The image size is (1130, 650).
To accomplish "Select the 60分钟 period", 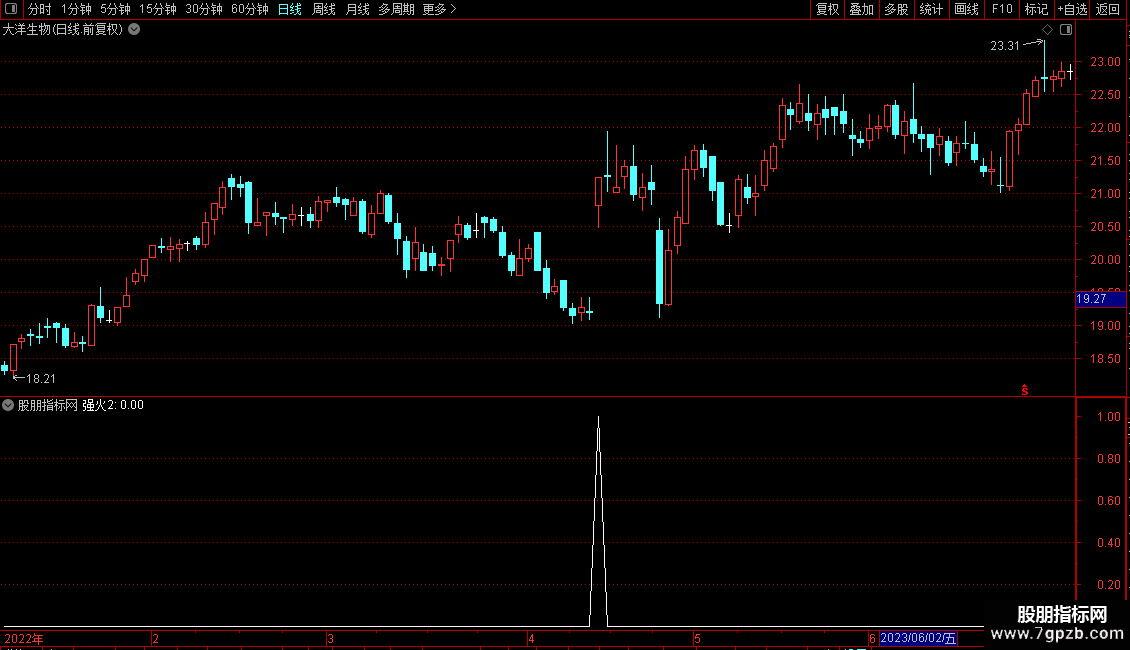I will point(249,9).
